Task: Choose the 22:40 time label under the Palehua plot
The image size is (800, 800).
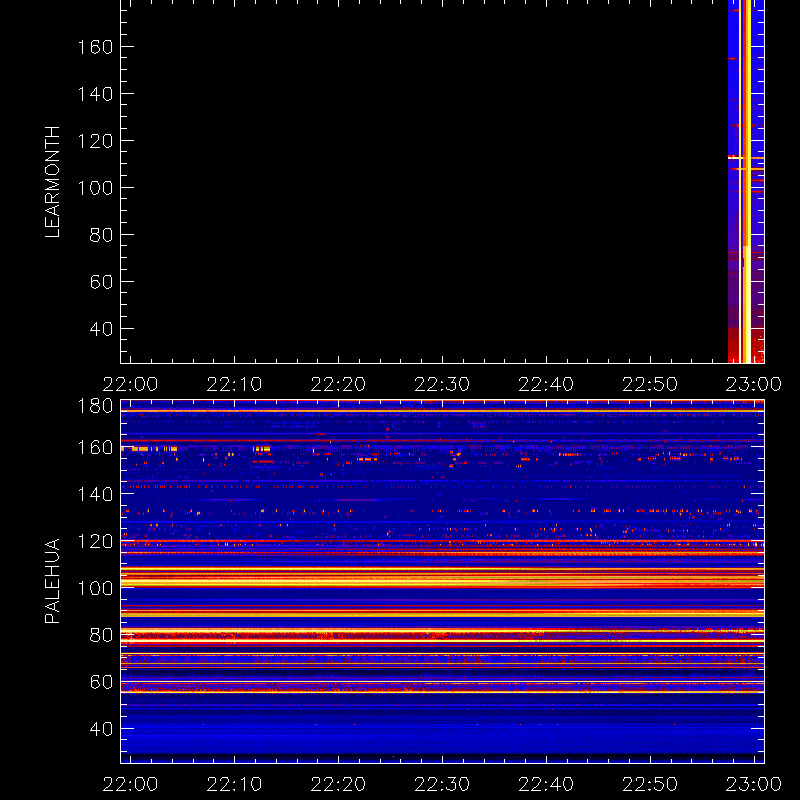Action: 546,784
